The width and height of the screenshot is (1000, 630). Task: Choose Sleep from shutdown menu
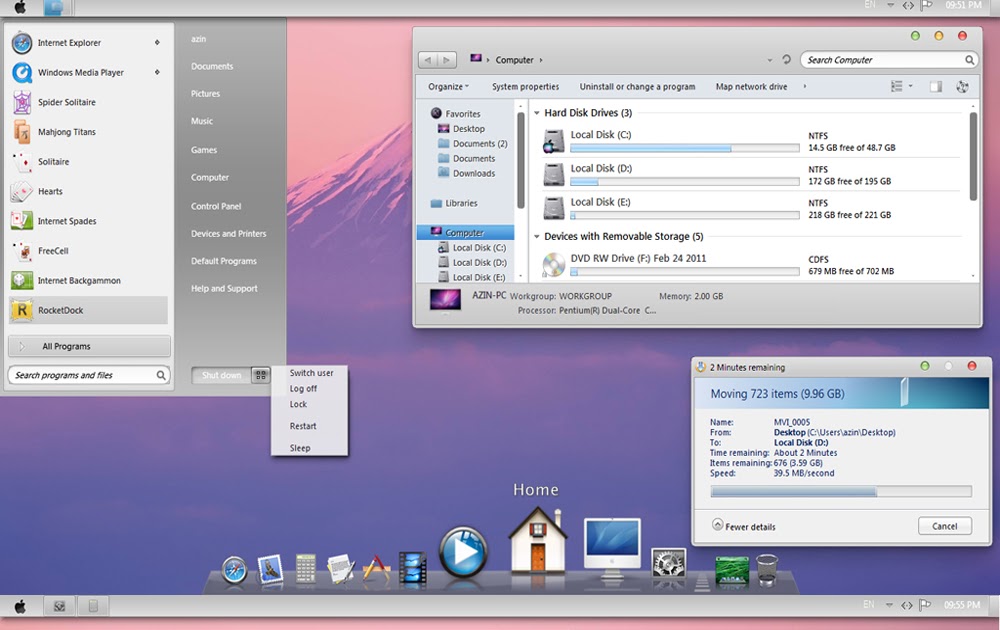click(300, 448)
